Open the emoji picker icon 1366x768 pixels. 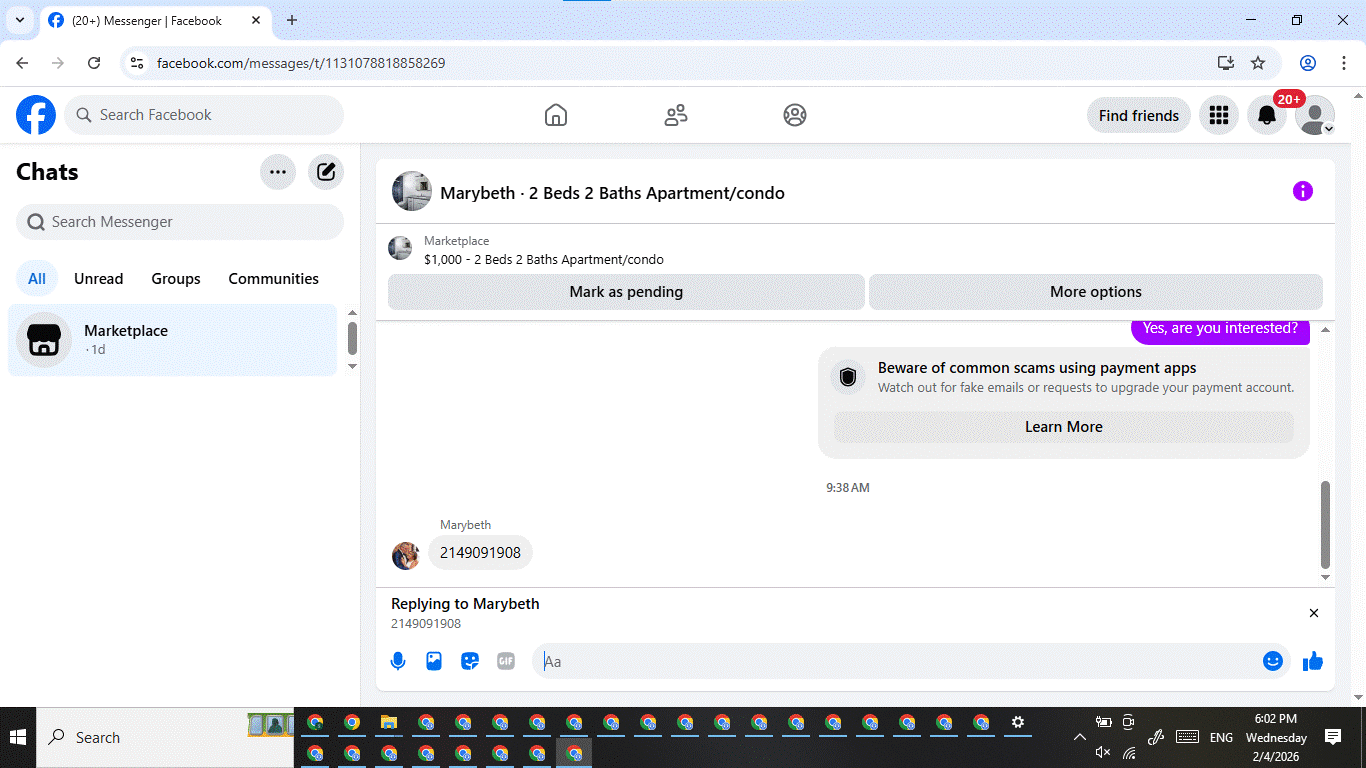(1272, 661)
